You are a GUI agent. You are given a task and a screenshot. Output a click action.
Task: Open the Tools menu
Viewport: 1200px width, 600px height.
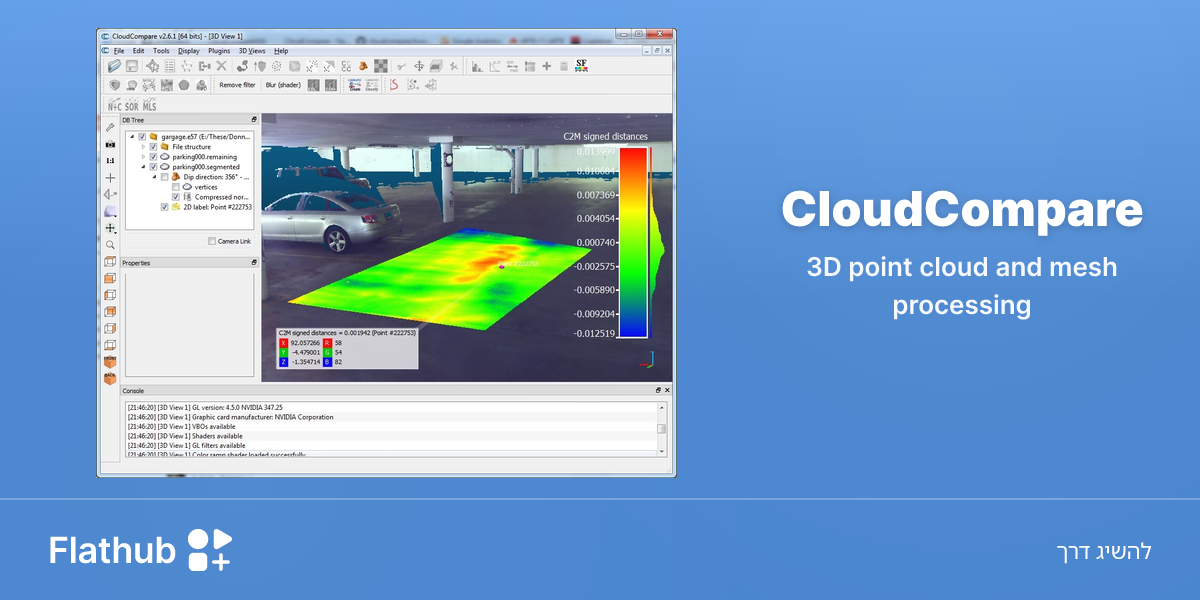(161, 51)
